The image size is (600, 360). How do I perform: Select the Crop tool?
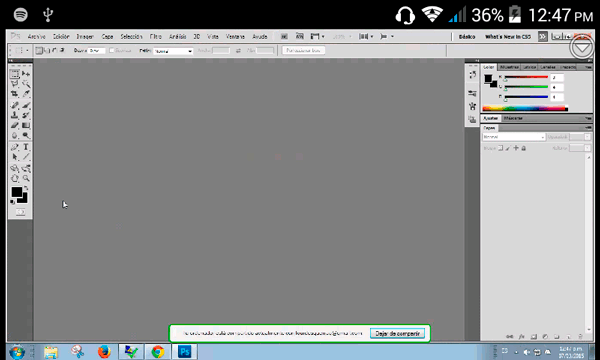pos(15,94)
